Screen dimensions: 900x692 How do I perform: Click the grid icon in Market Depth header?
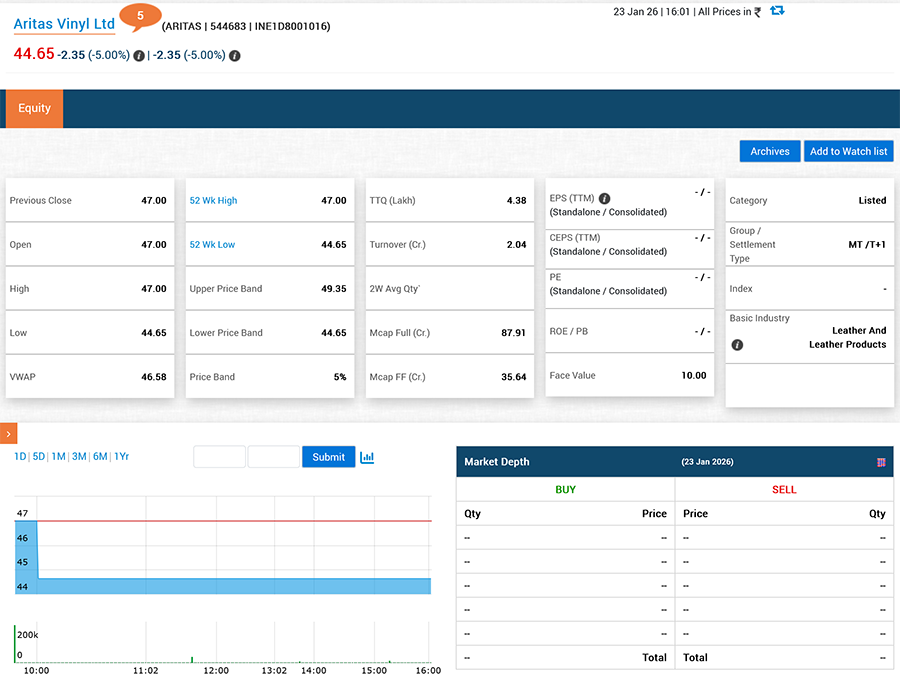(x=881, y=462)
